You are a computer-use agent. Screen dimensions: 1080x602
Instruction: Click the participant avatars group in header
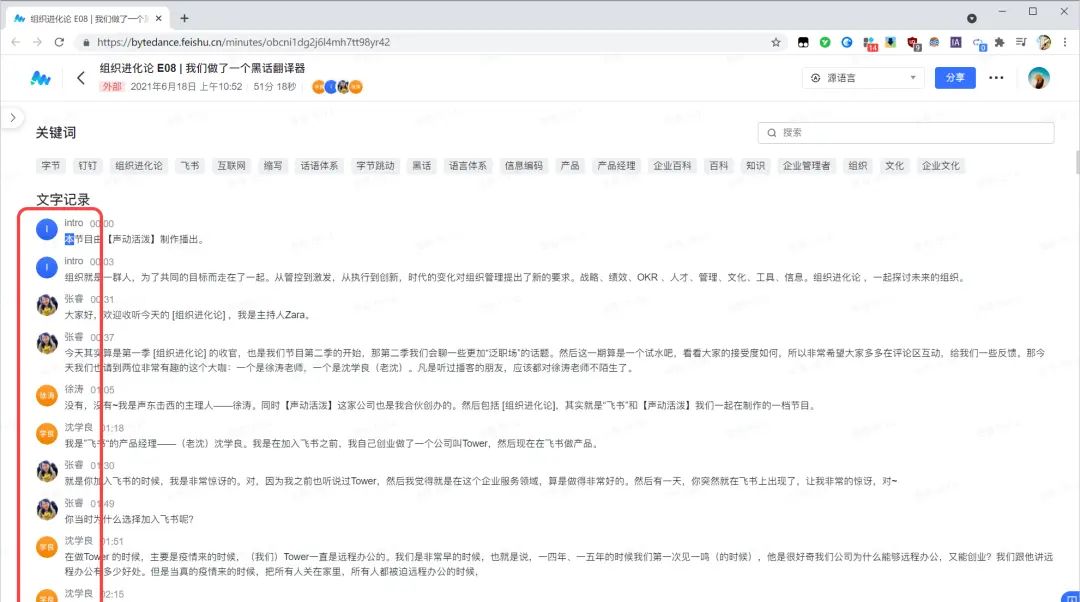coord(337,87)
